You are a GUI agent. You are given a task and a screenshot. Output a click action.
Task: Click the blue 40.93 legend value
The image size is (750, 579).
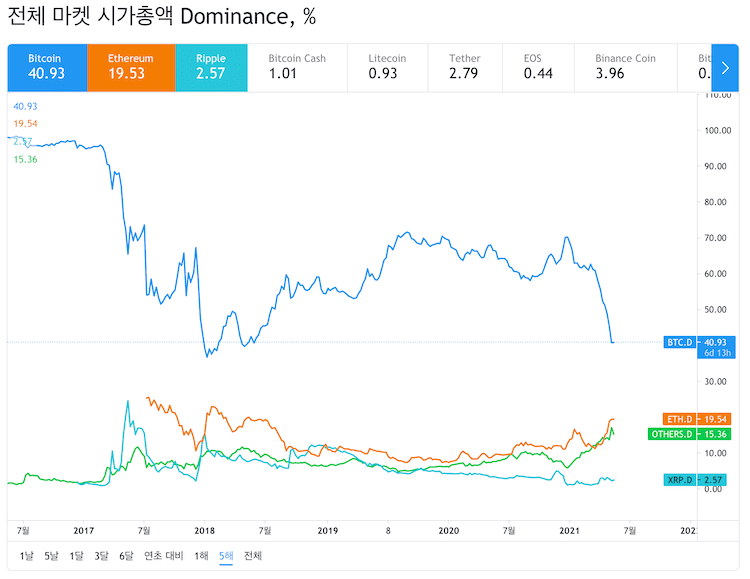tap(25, 106)
